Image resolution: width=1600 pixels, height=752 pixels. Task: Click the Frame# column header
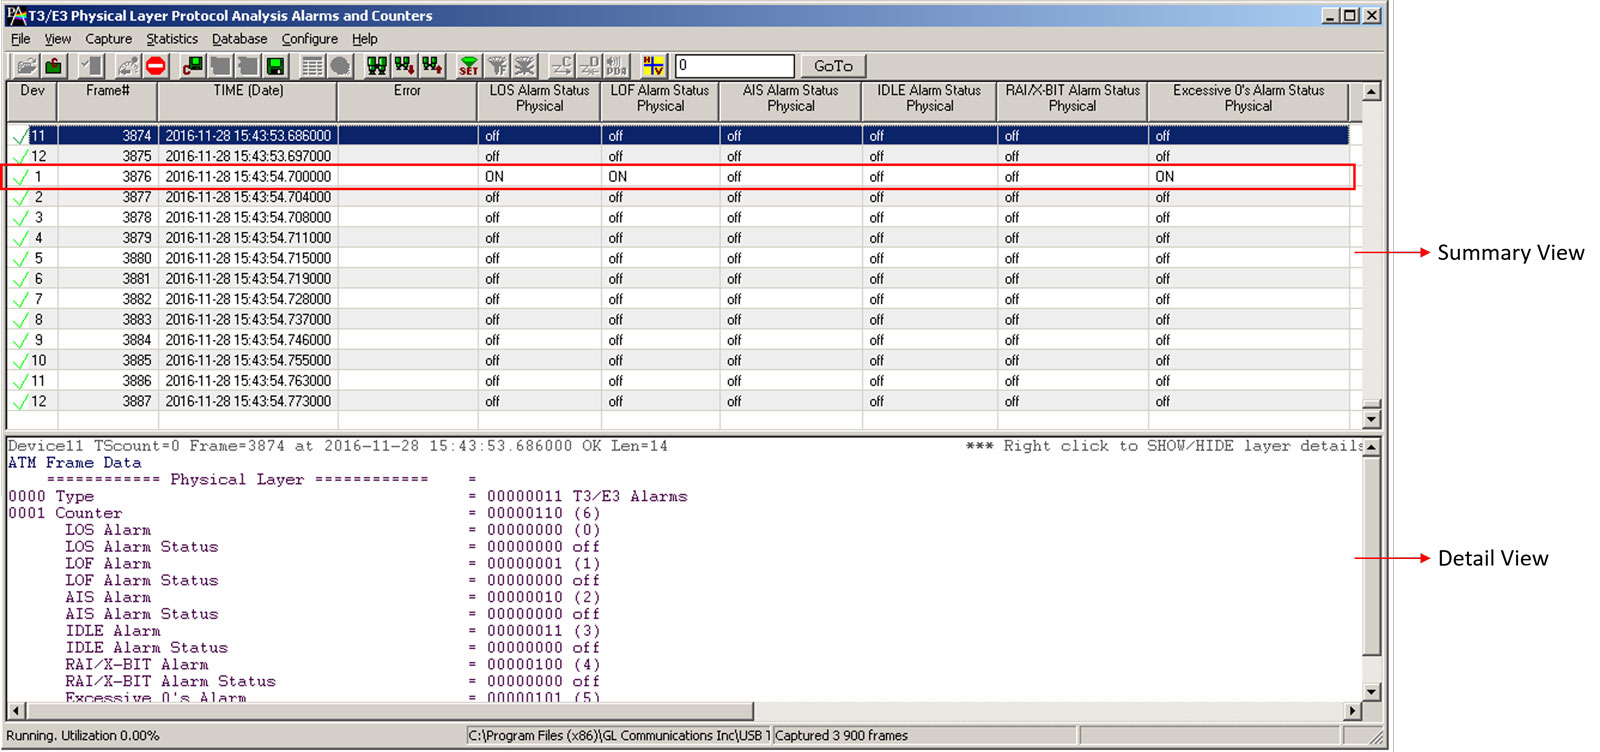point(107,101)
